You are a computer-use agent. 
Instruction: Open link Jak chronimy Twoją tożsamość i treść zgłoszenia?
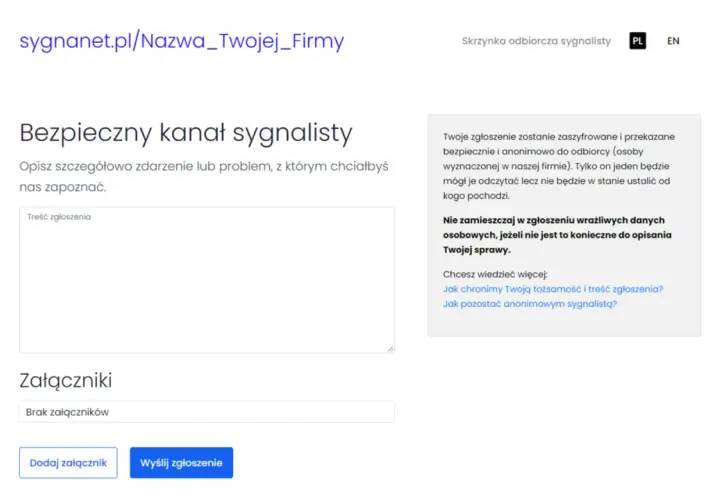point(553,289)
